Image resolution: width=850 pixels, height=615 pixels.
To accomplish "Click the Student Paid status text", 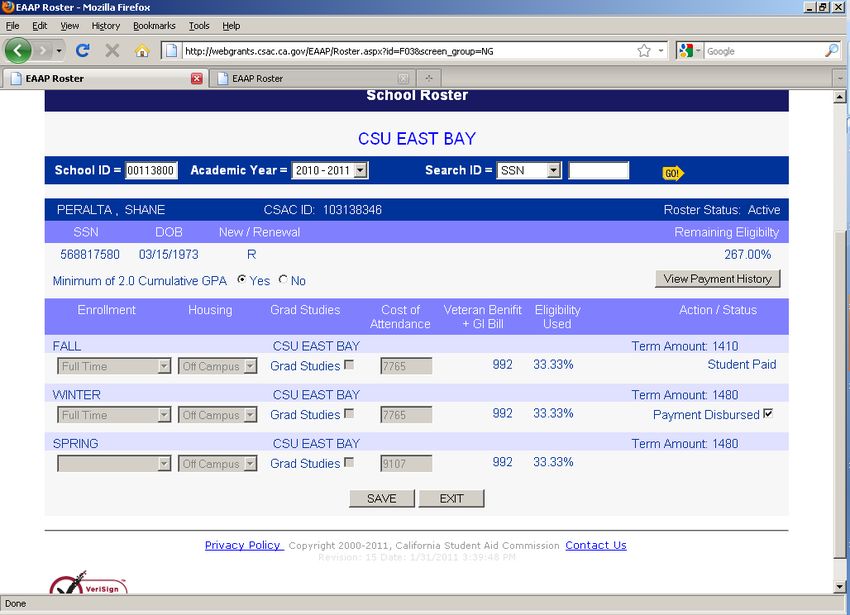I will tap(742, 364).
